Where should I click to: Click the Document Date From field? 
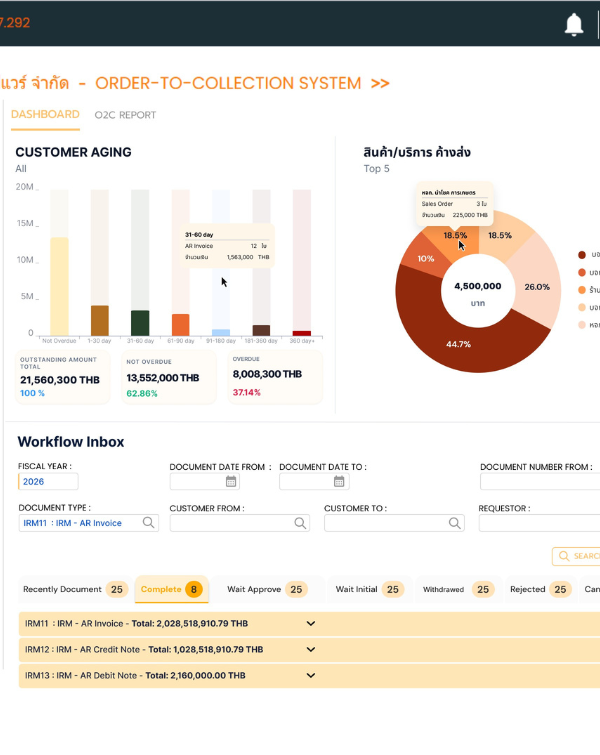pyautogui.click(x=205, y=482)
